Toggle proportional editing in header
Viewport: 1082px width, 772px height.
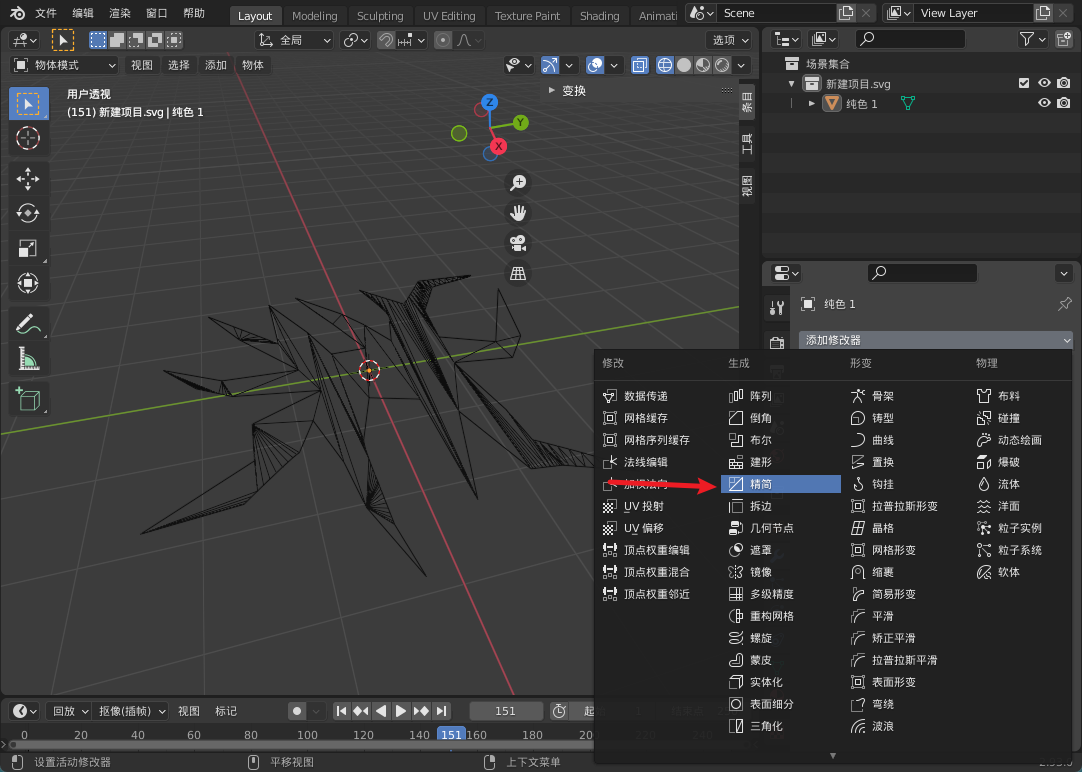click(443, 40)
